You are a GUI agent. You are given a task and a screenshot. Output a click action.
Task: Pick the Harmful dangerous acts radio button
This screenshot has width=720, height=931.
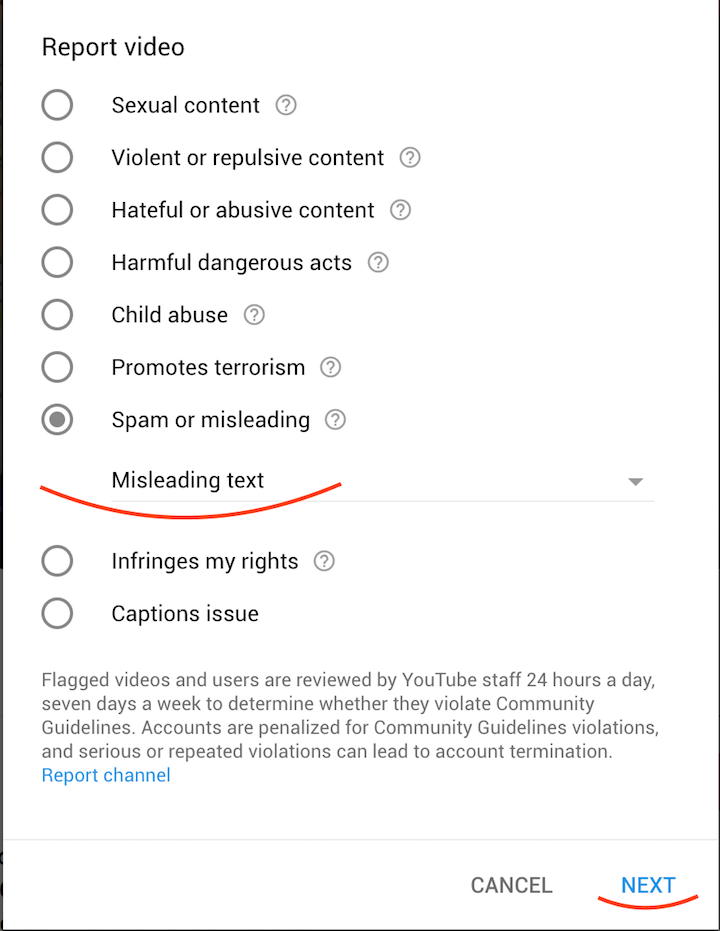click(57, 263)
